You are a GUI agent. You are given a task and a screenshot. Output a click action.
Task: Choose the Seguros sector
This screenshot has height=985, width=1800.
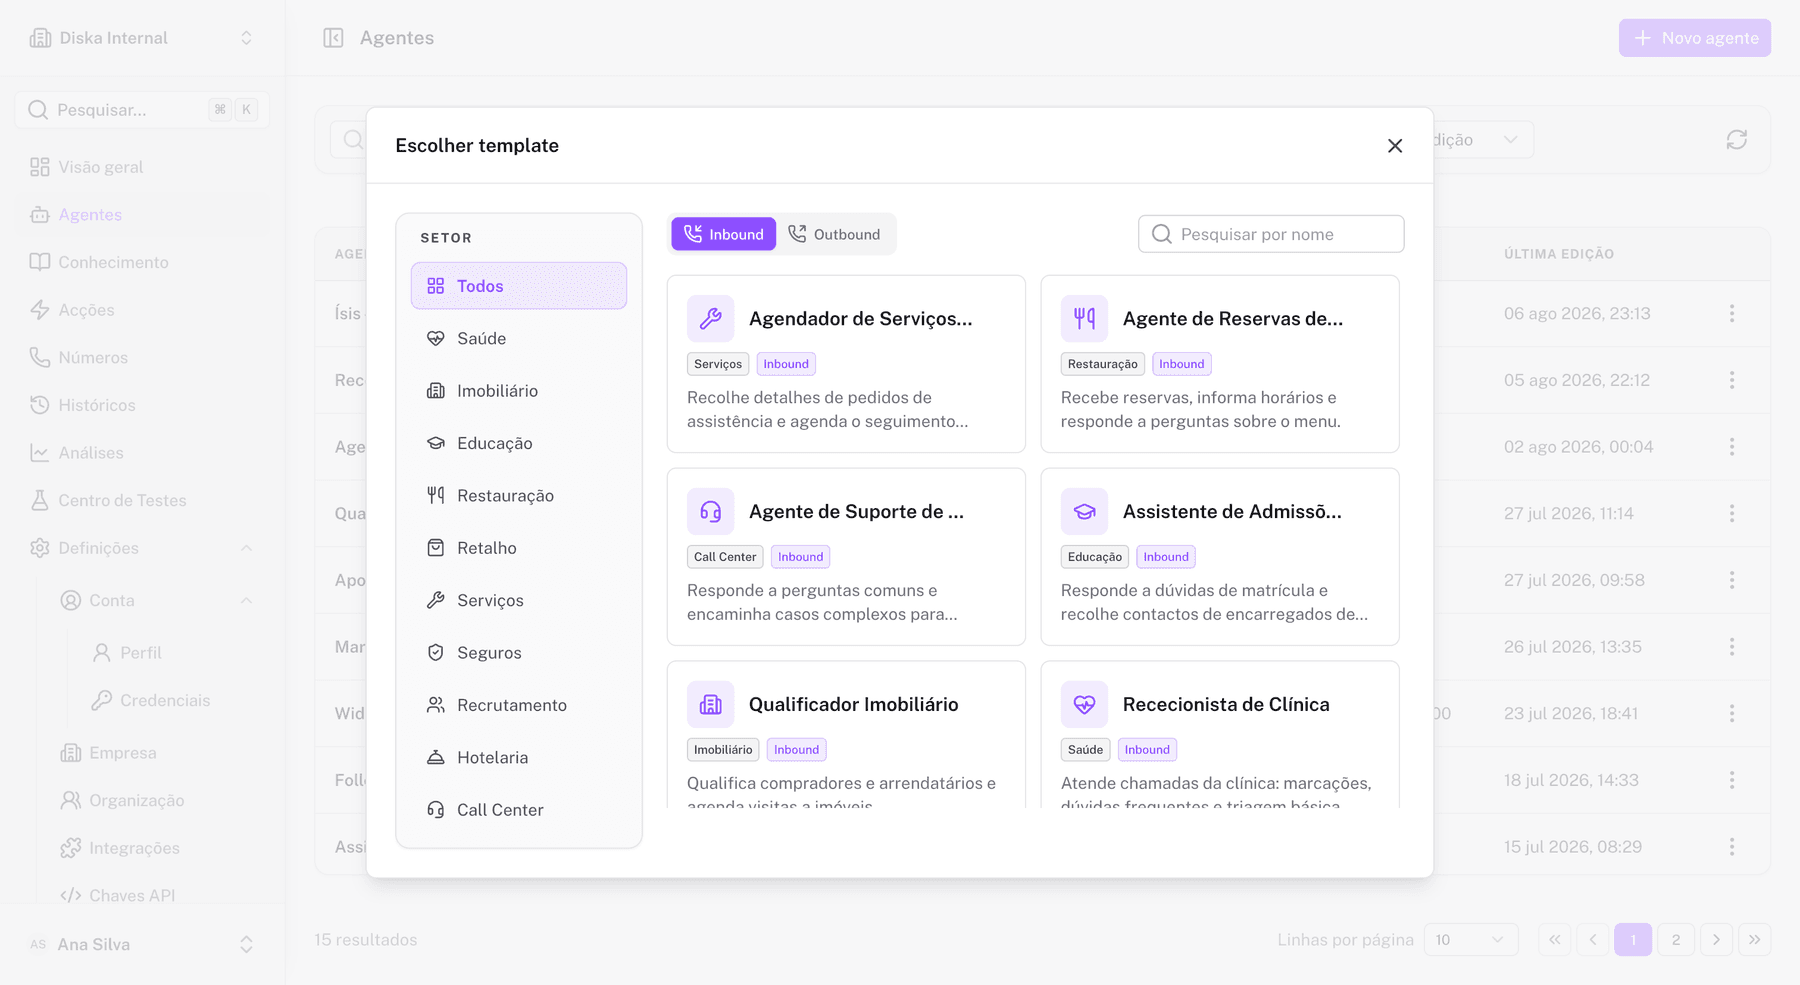click(519, 653)
